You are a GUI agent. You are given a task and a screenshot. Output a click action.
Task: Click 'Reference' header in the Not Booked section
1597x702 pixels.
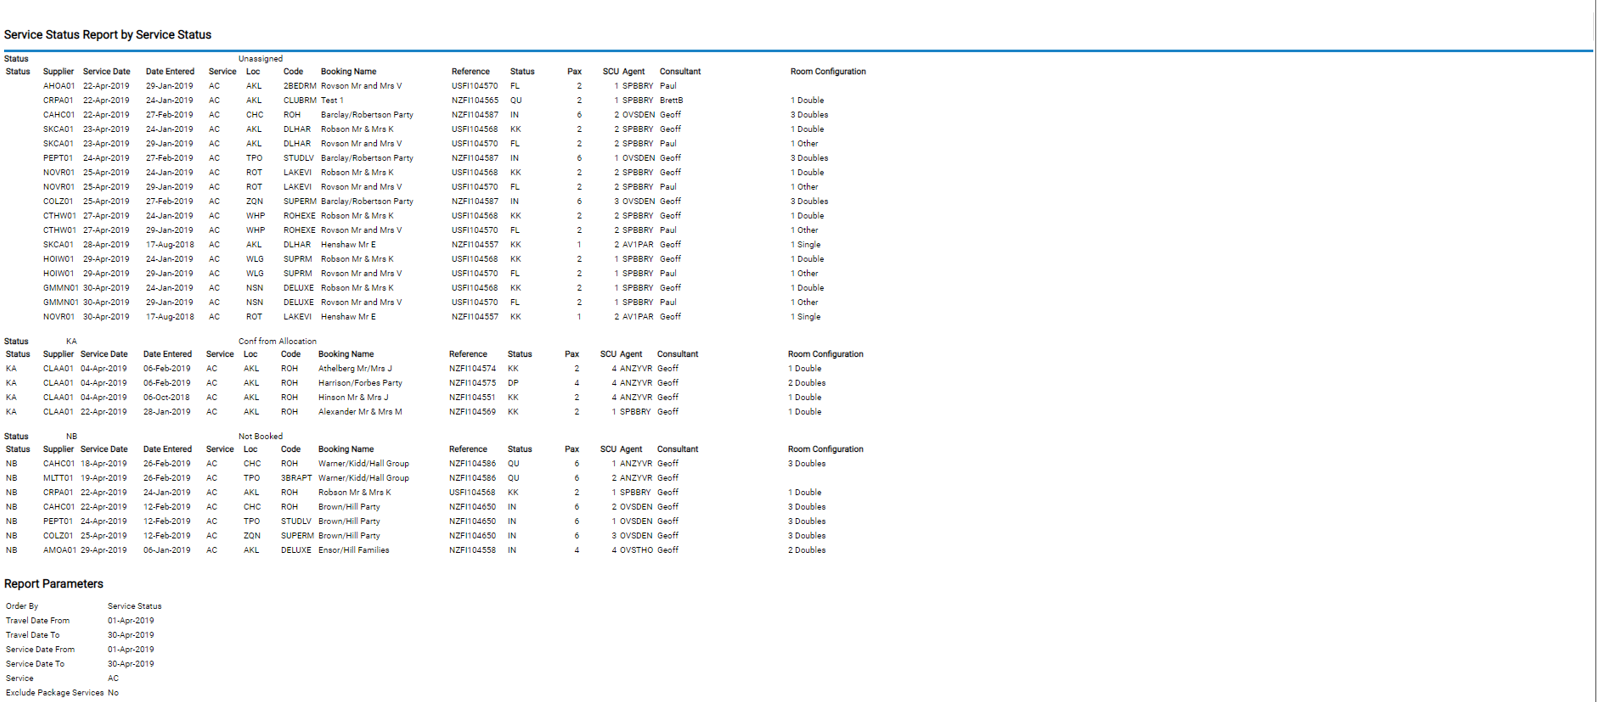(468, 449)
